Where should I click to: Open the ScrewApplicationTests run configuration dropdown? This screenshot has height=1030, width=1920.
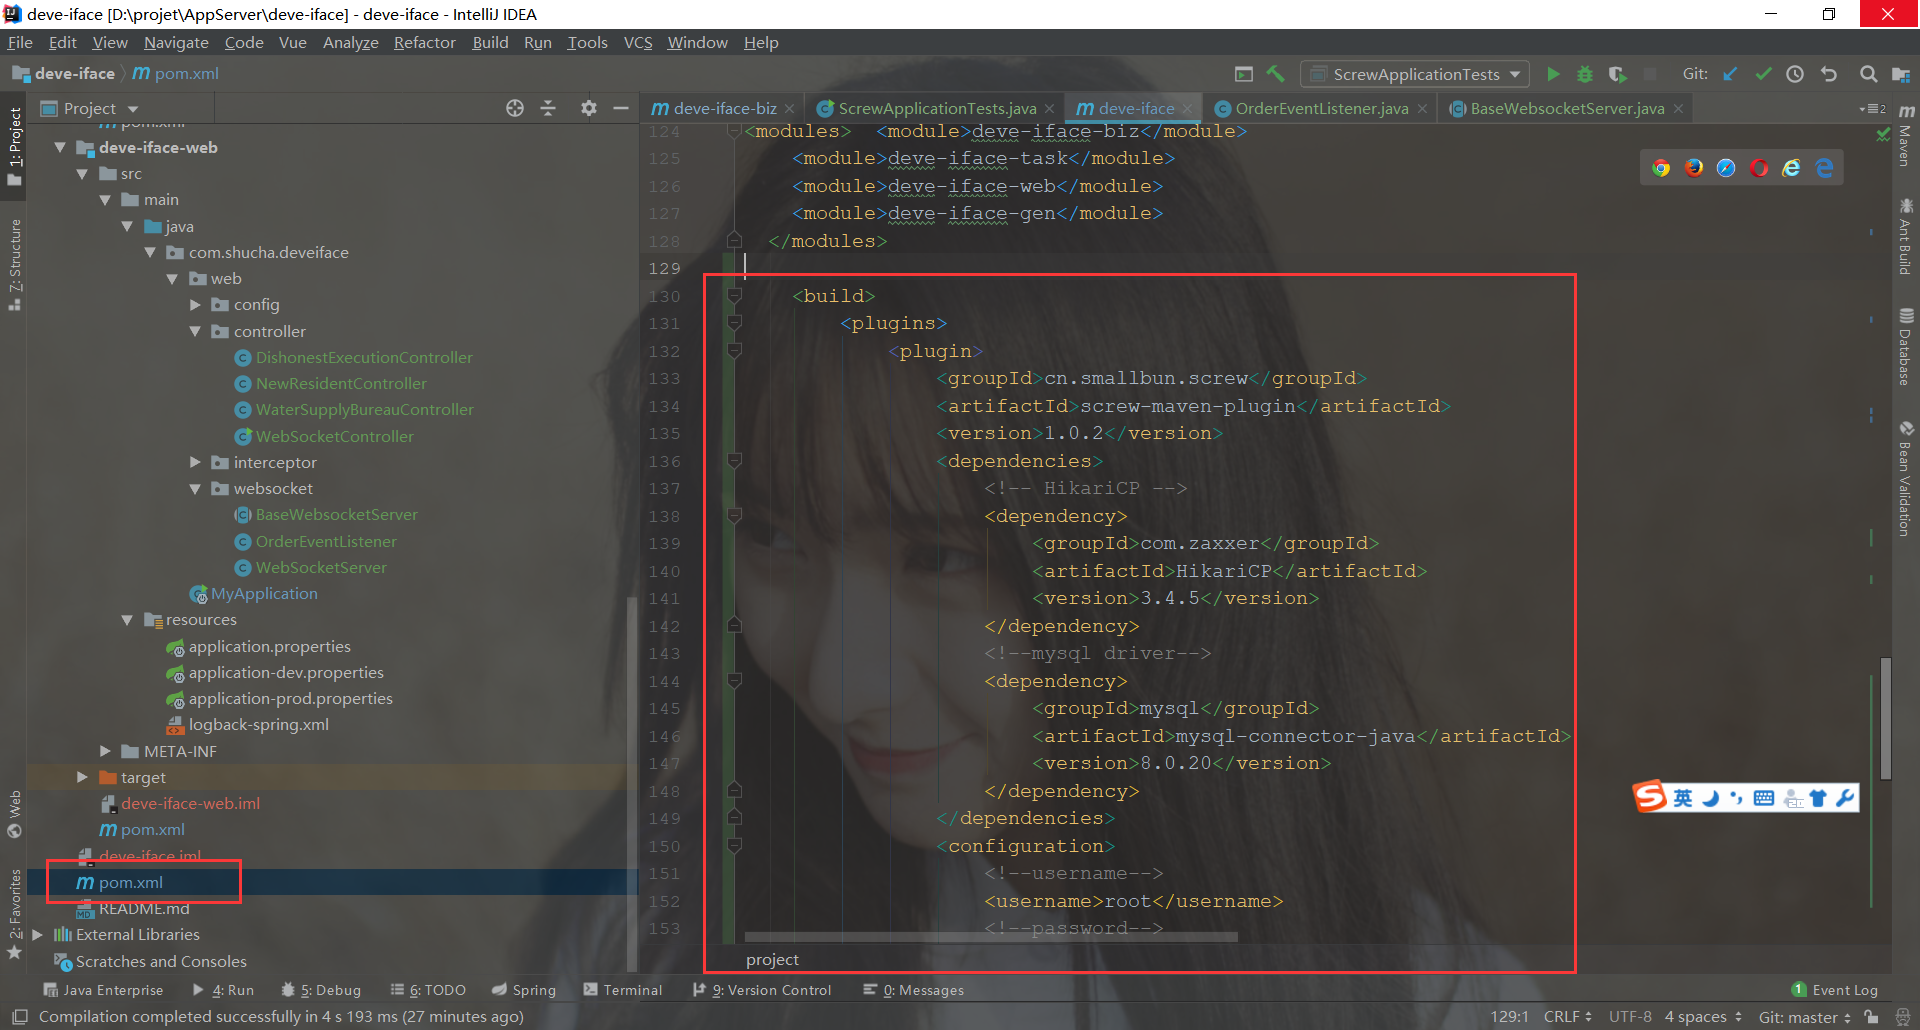[1413, 73]
